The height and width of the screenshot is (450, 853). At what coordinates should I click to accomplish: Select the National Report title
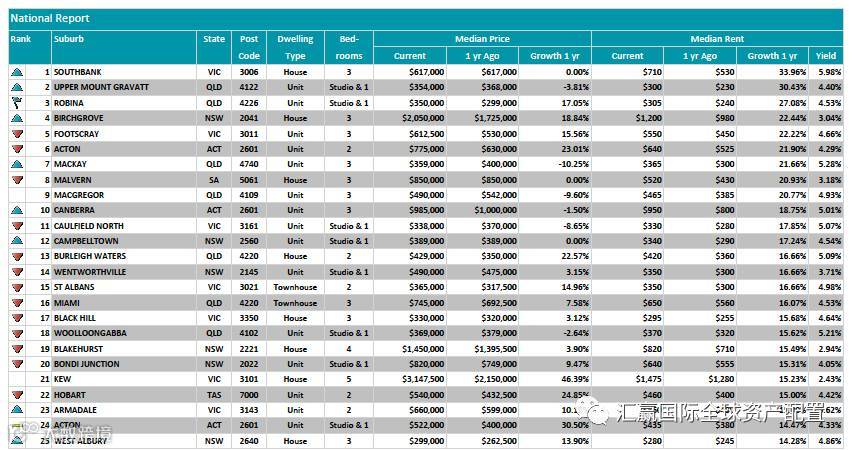click(50, 19)
